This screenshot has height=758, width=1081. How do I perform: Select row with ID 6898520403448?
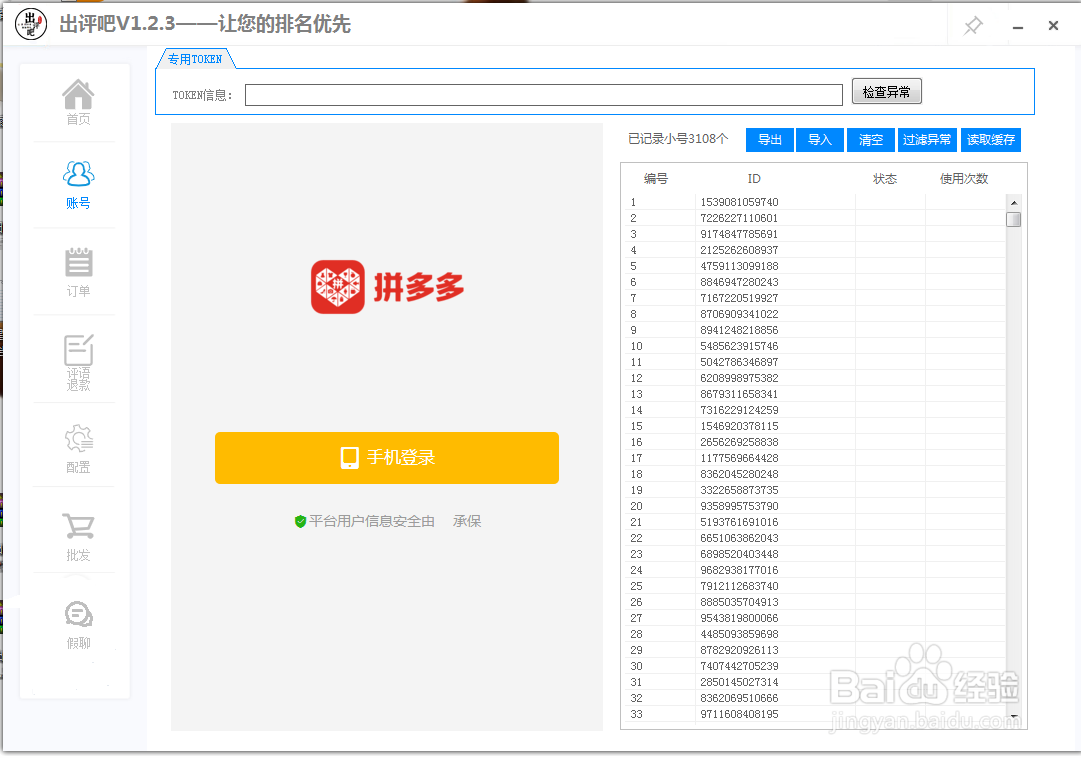(815, 554)
